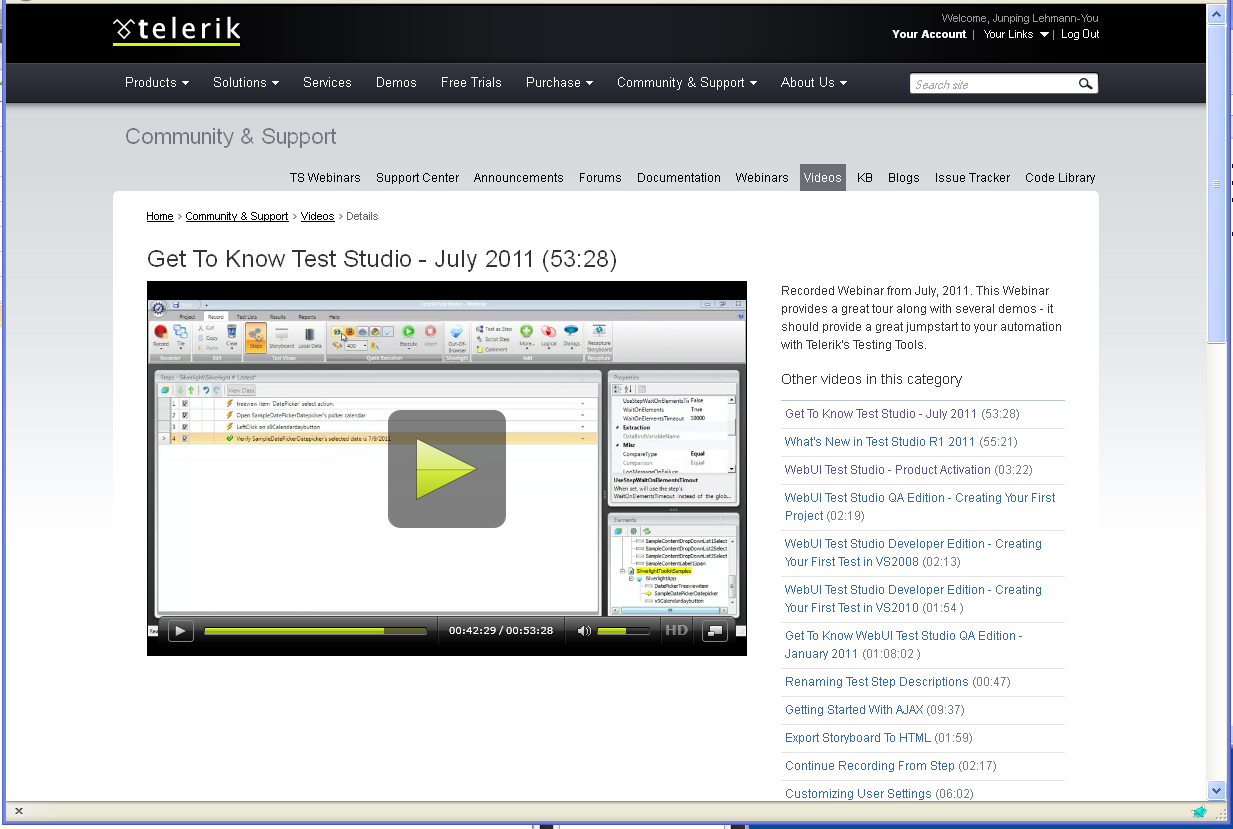Click the teal status bar icon

click(x=1199, y=811)
